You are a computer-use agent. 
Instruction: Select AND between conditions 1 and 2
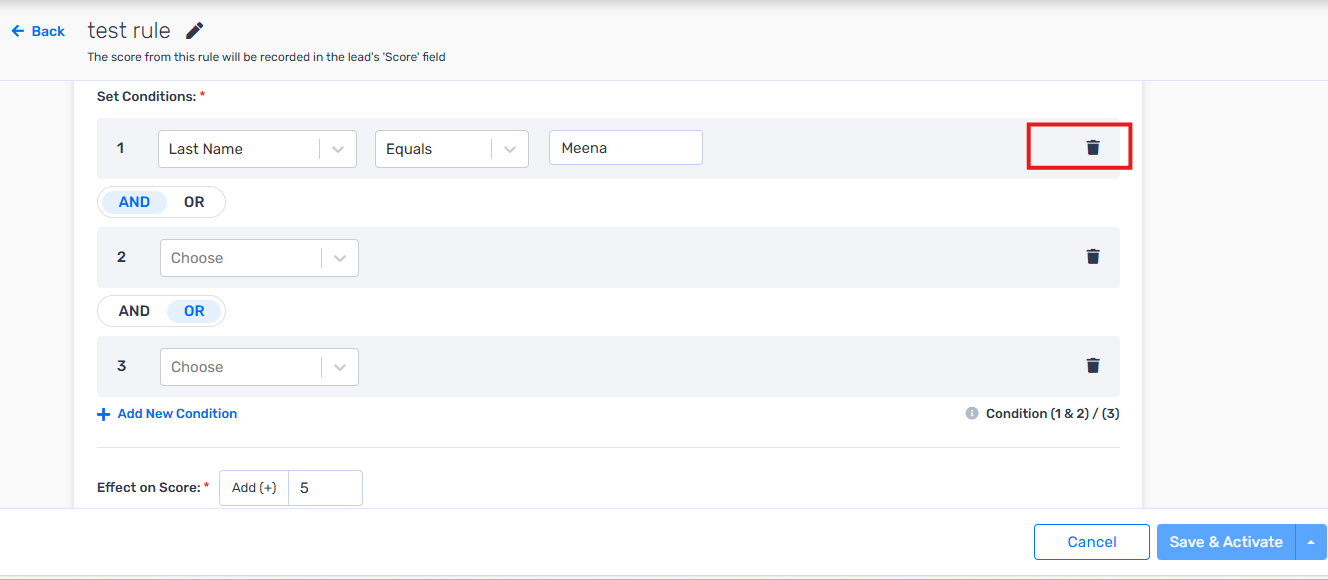pyautogui.click(x=134, y=202)
